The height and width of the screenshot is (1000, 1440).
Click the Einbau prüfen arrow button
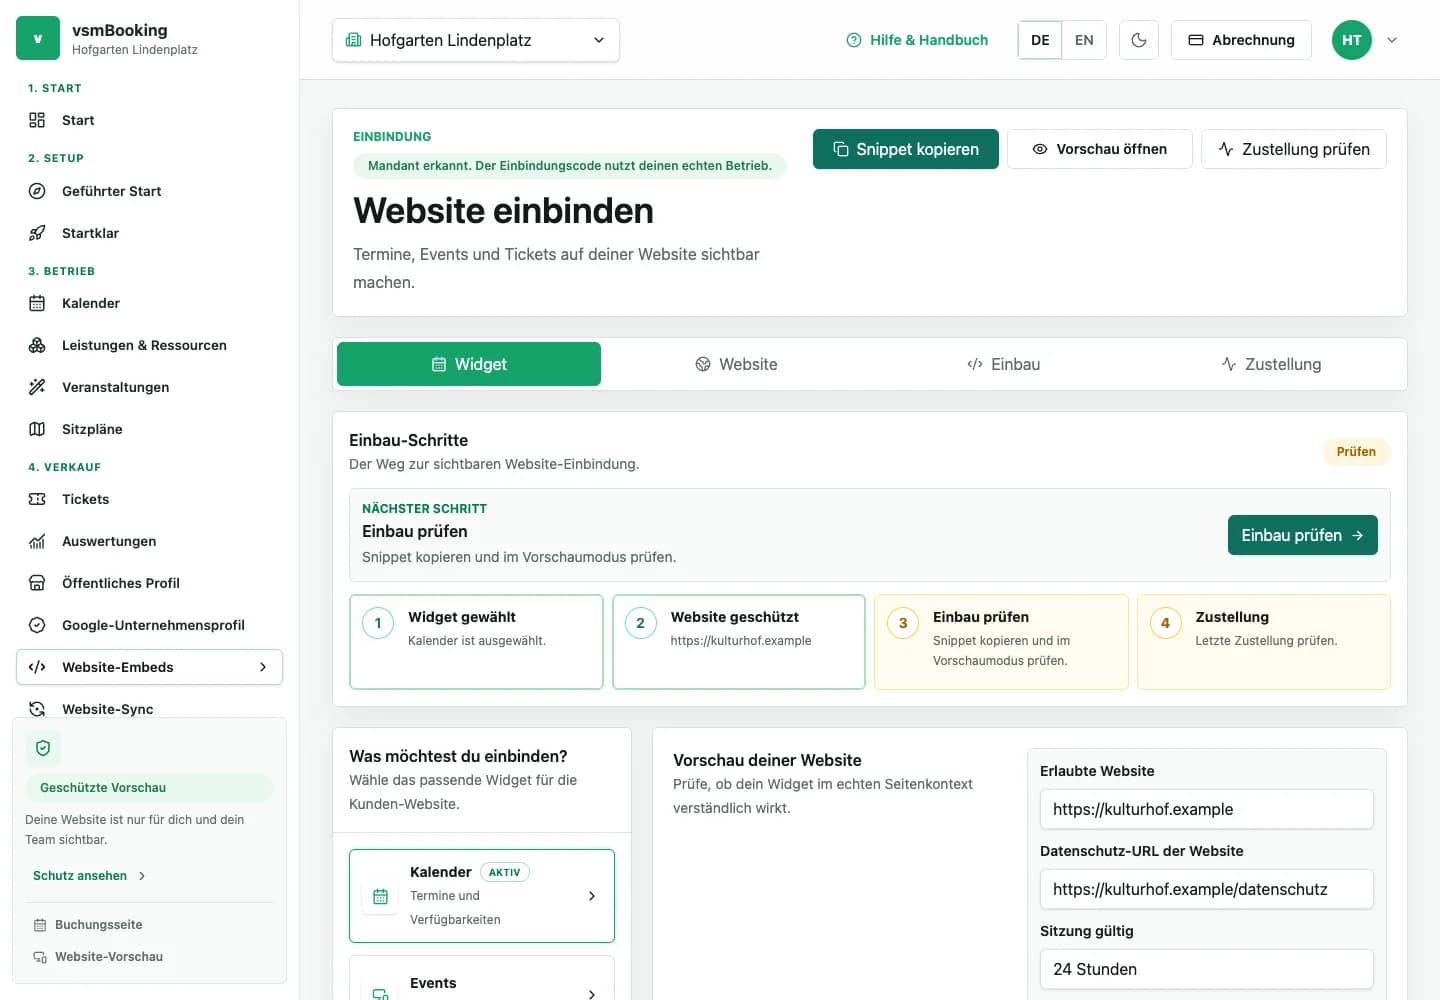pyautogui.click(x=1303, y=535)
